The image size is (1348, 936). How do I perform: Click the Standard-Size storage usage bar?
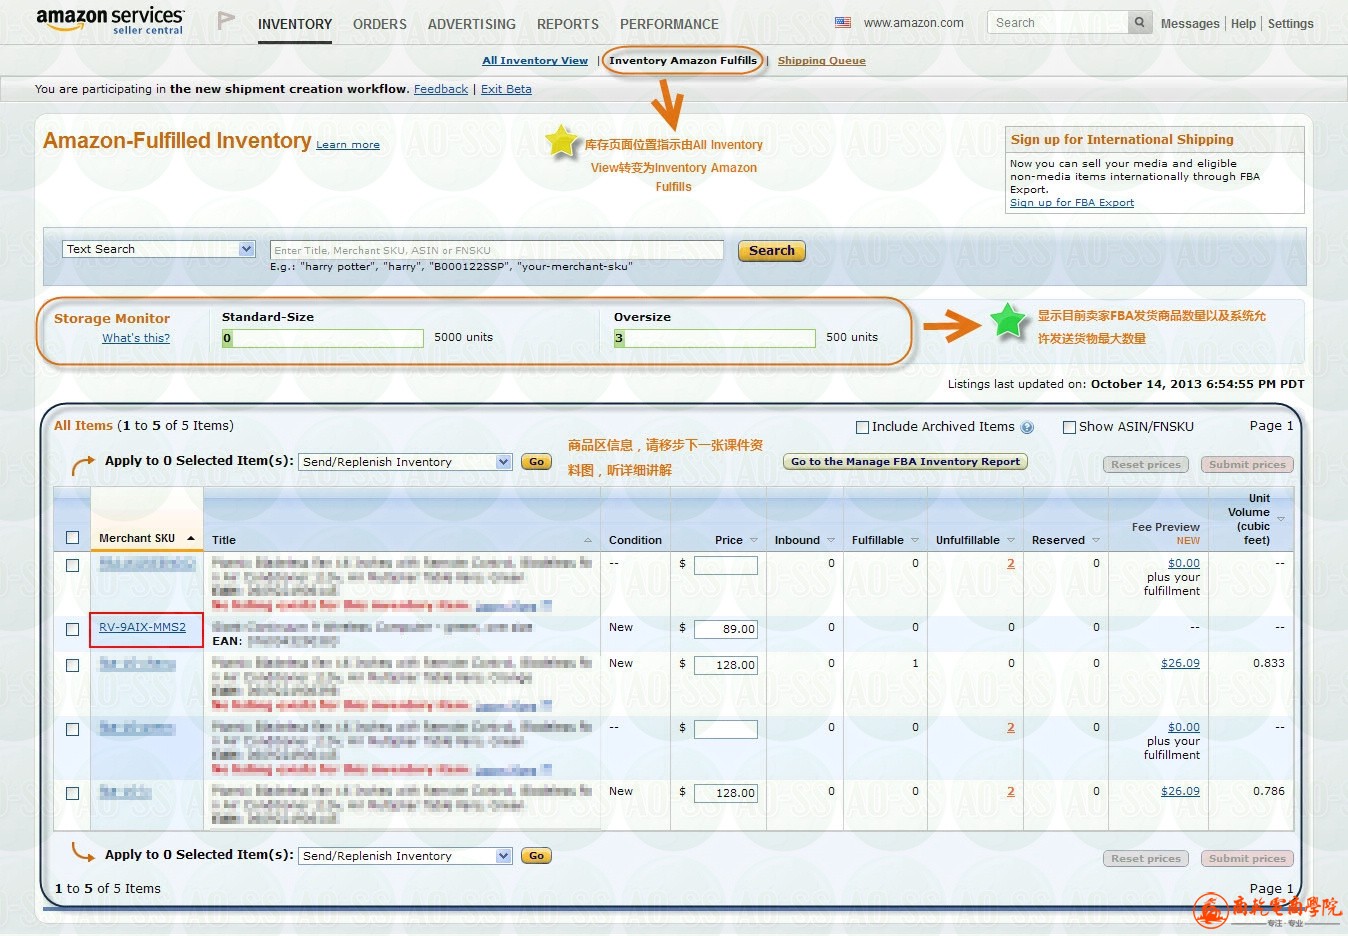coord(323,339)
